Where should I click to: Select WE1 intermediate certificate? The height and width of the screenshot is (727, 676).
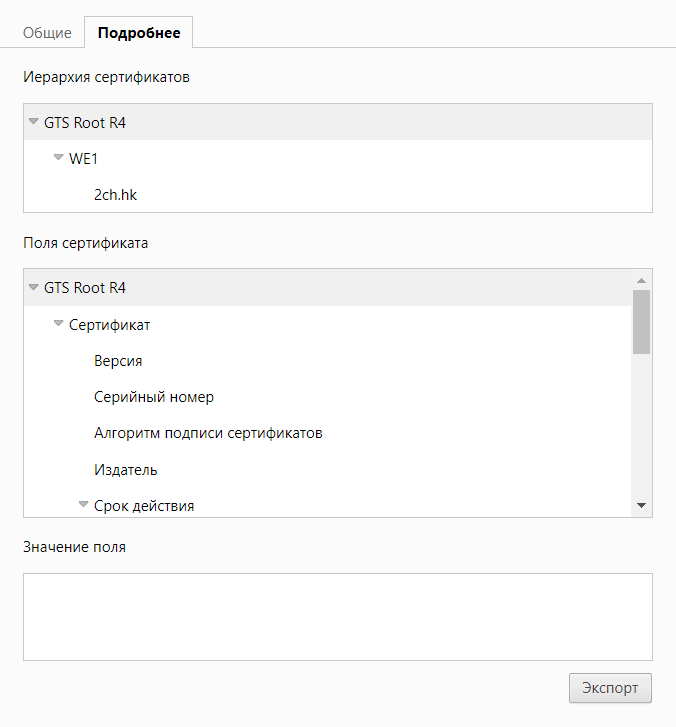click(83, 158)
